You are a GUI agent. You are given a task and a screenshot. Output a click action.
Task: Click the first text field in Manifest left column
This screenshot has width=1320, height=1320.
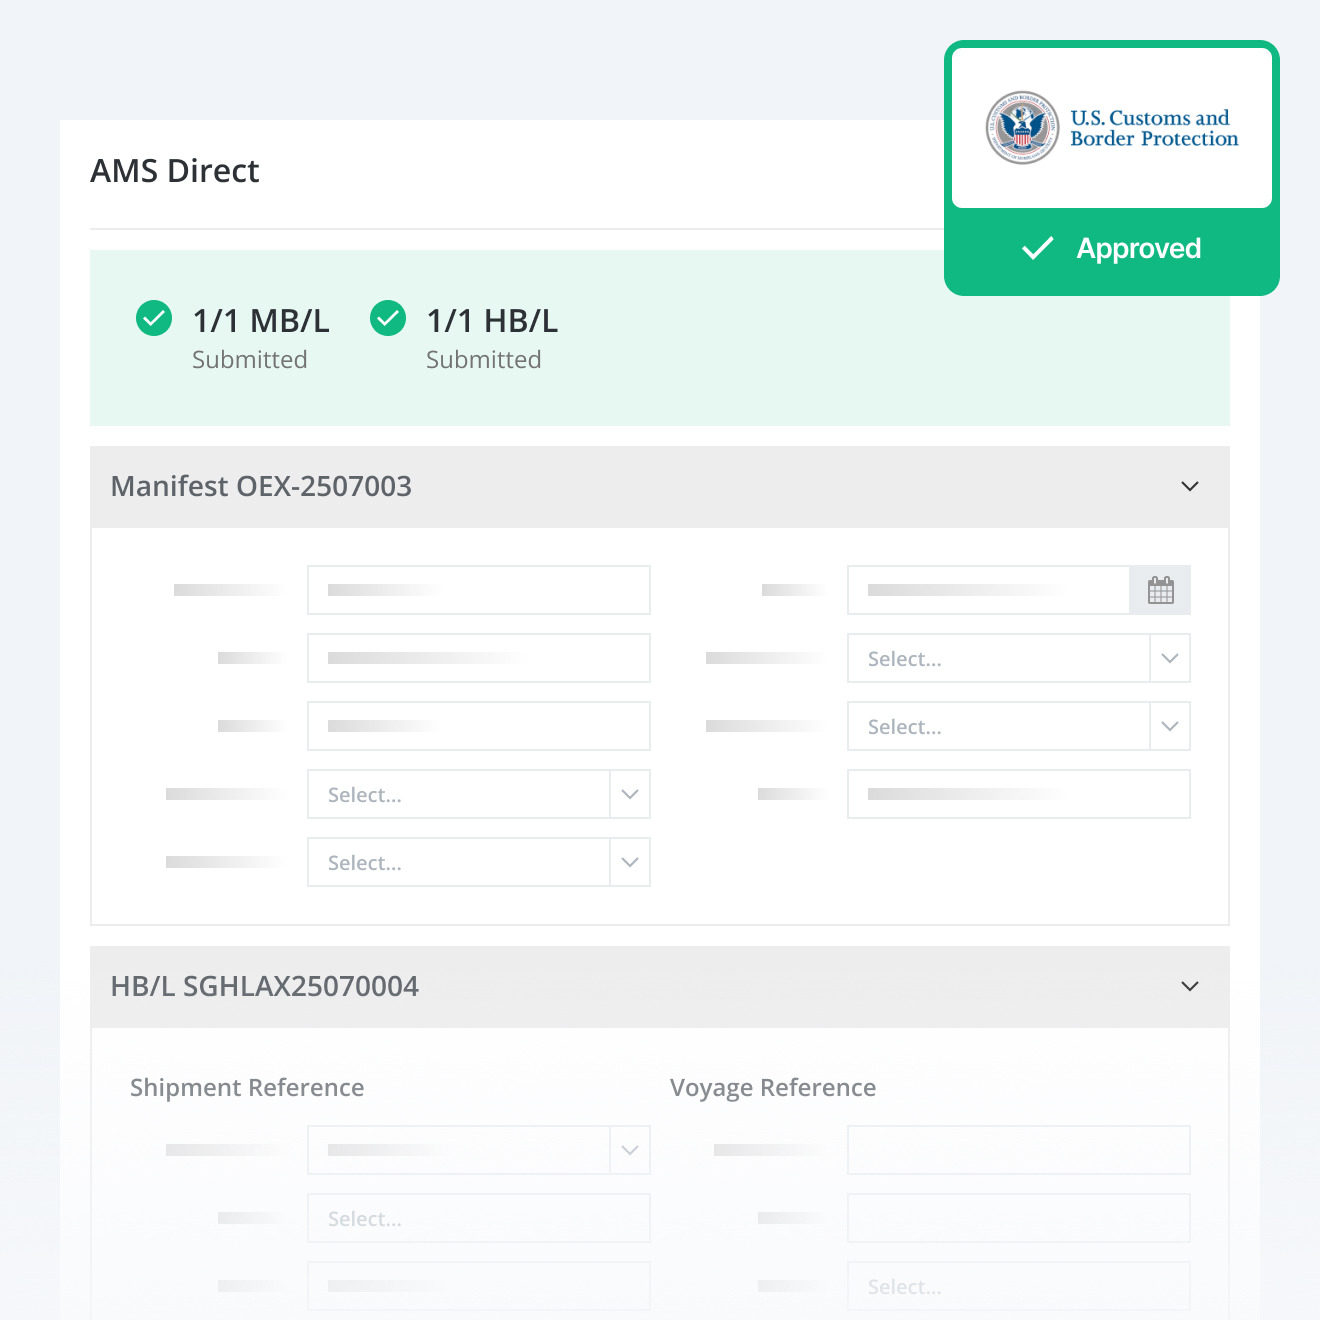click(478, 590)
